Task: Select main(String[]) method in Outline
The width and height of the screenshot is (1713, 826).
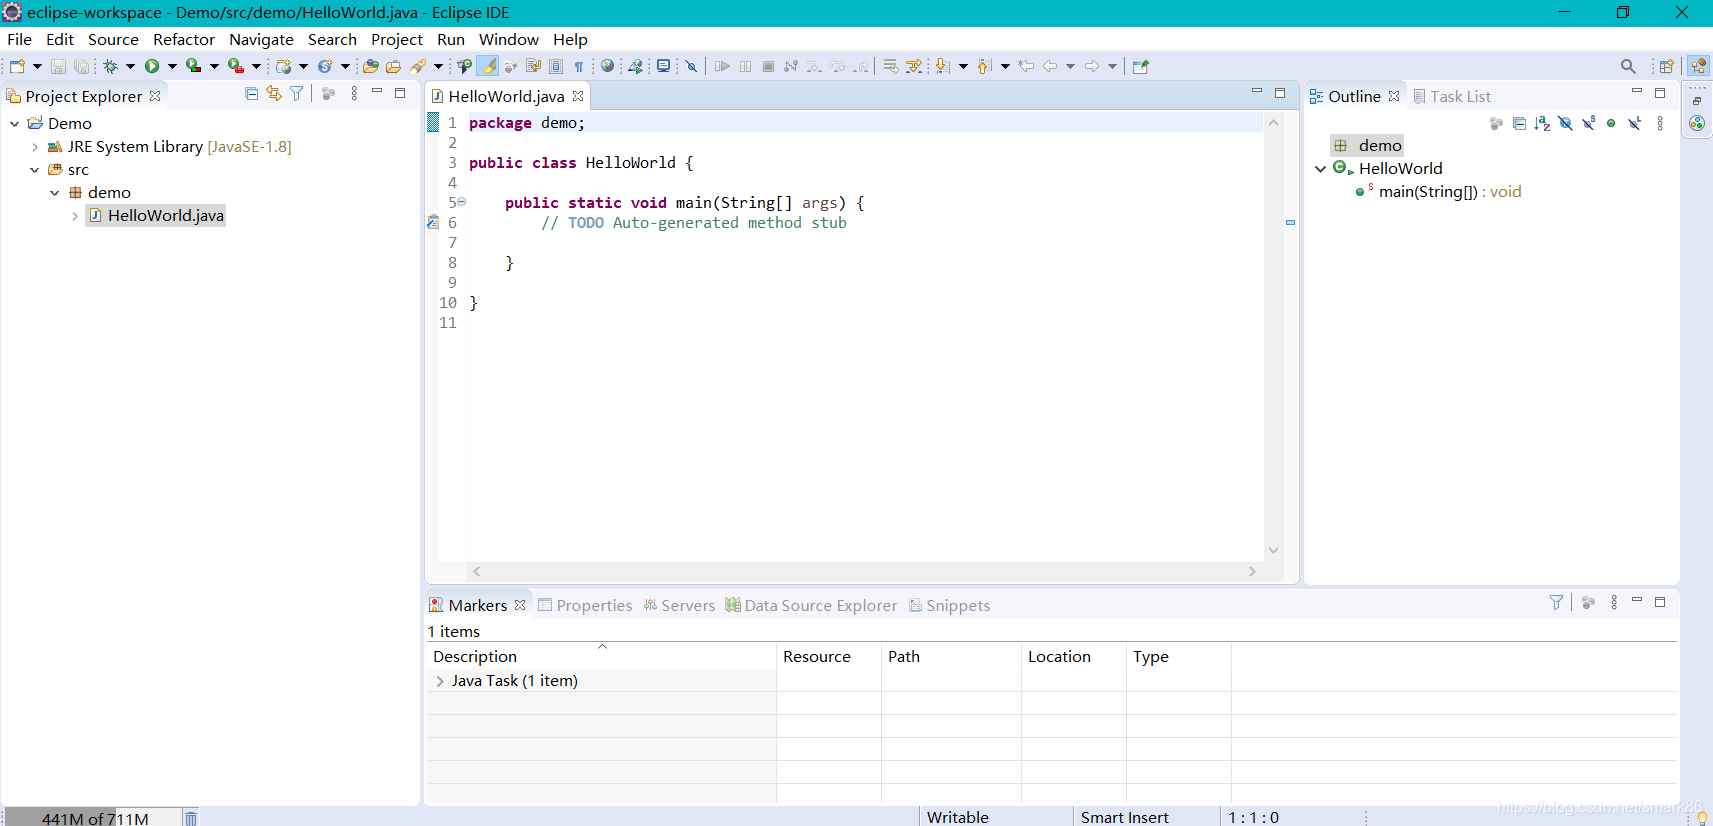Action: (x=1438, y=192)
